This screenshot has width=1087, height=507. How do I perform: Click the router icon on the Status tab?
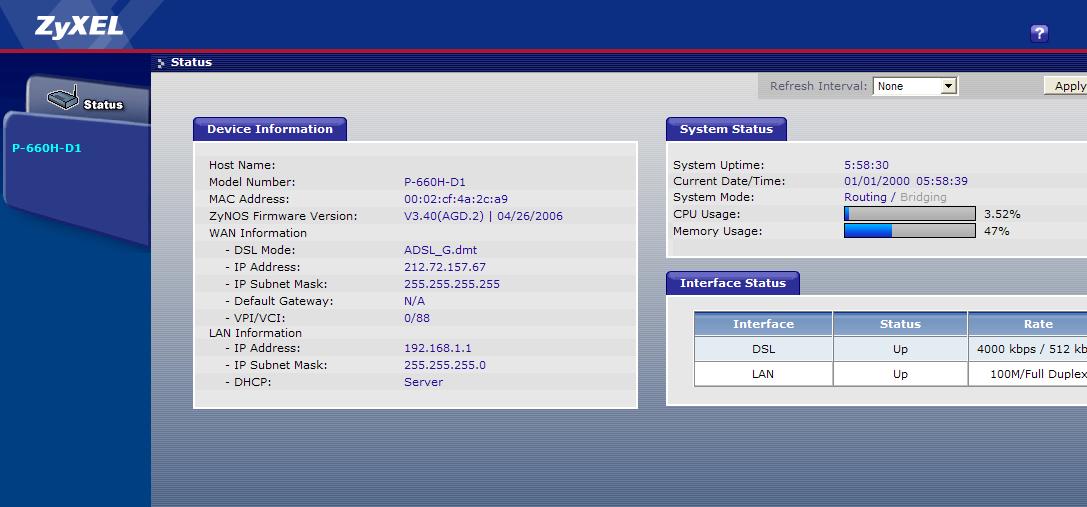point(63,98)
